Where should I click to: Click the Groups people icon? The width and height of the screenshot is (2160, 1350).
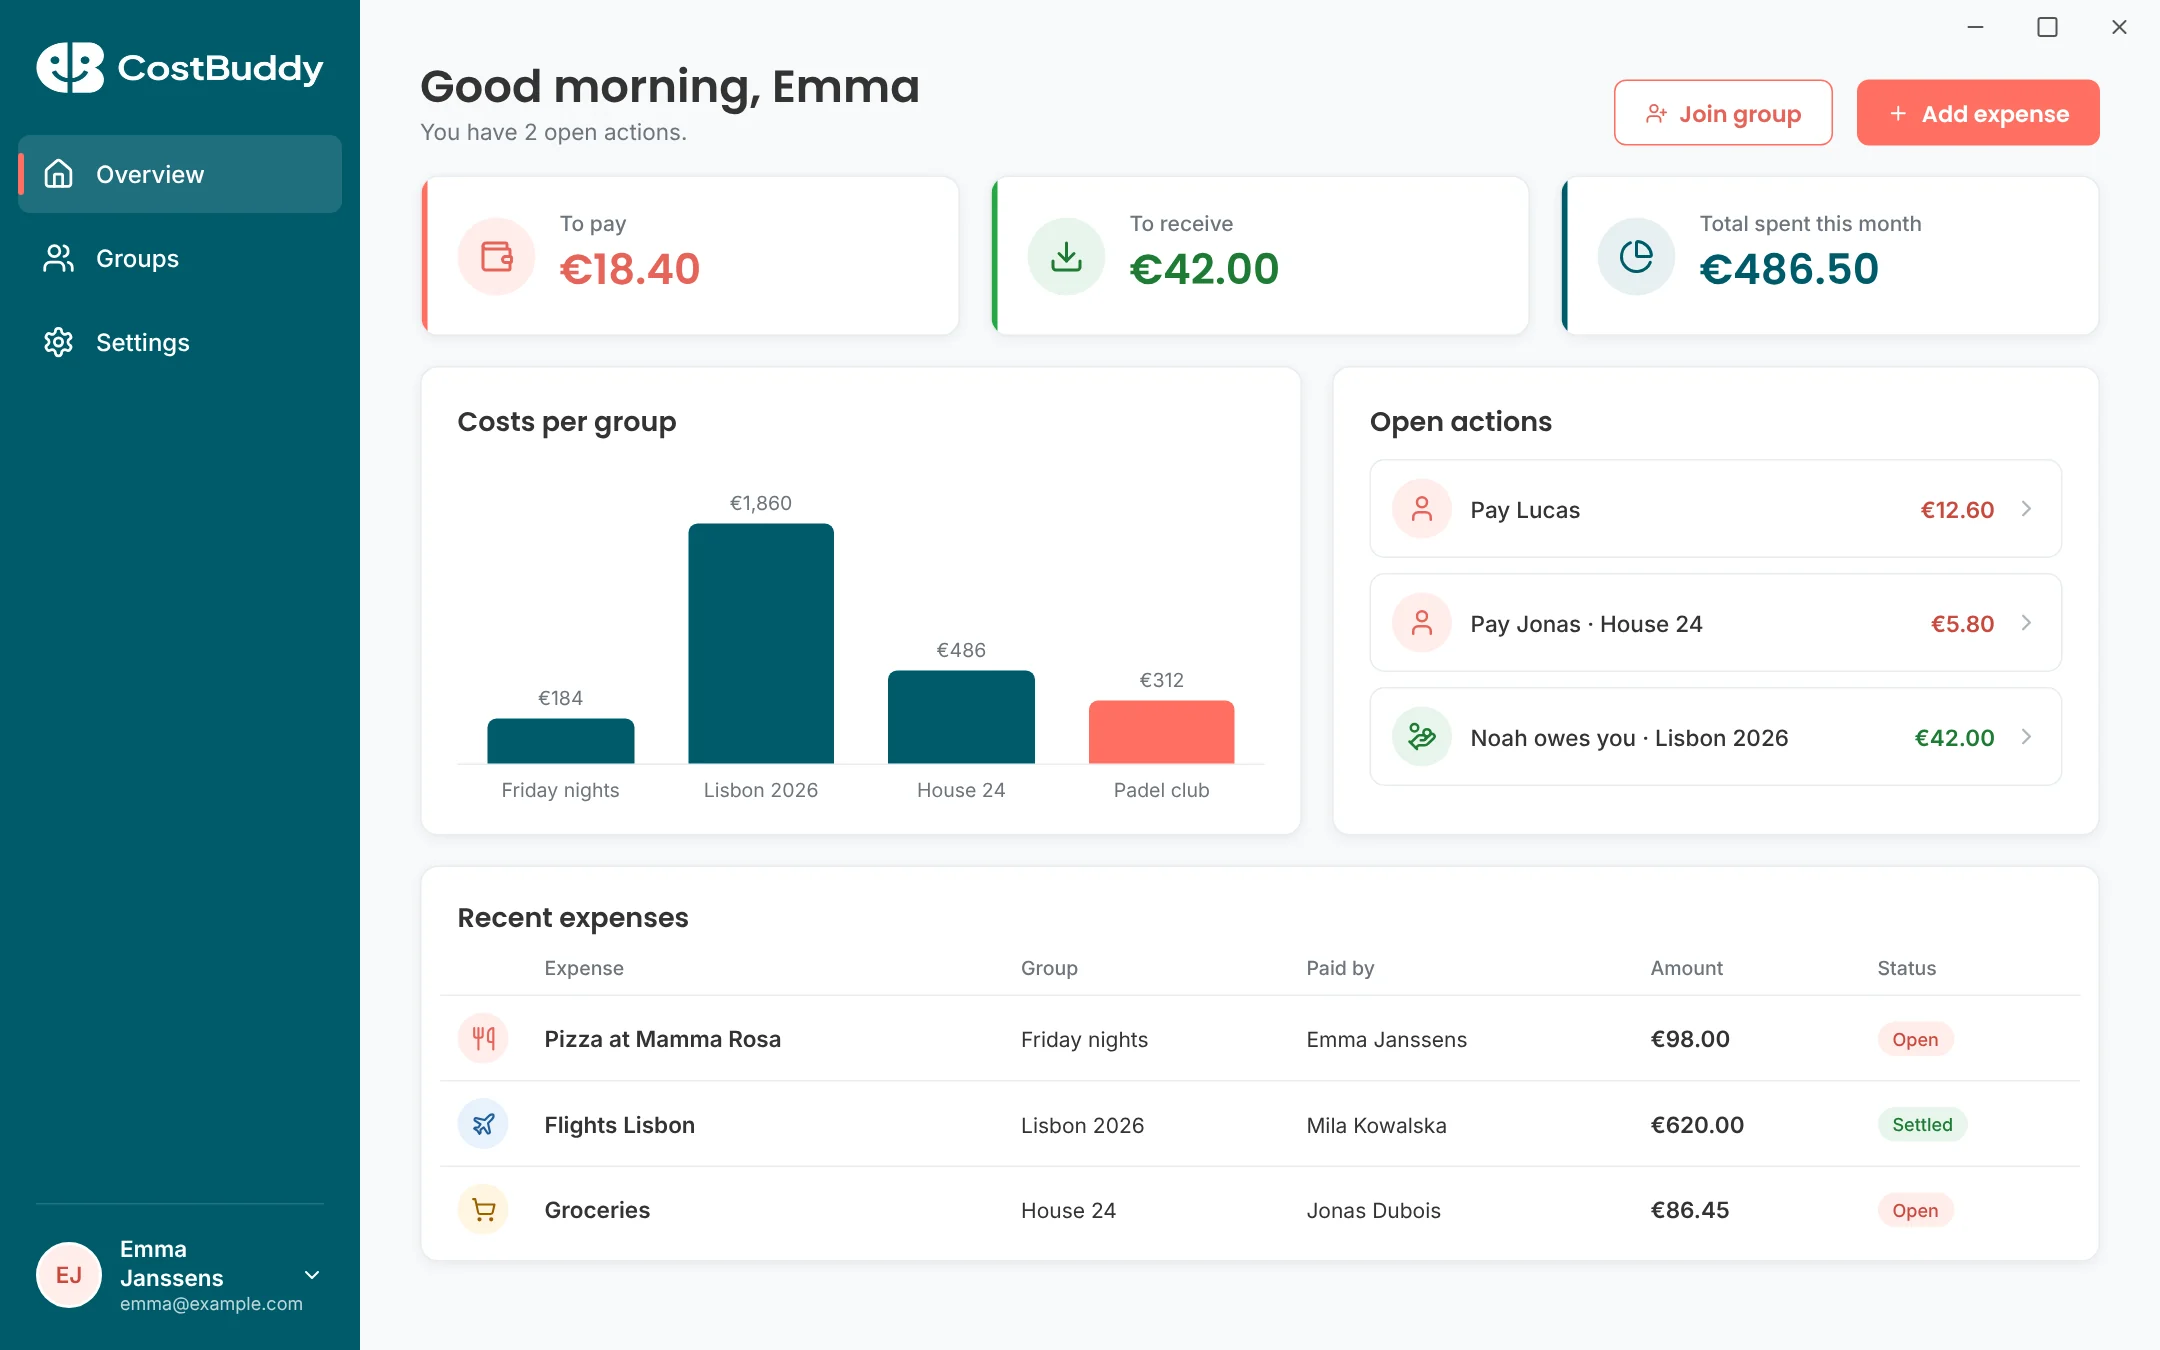59,258
